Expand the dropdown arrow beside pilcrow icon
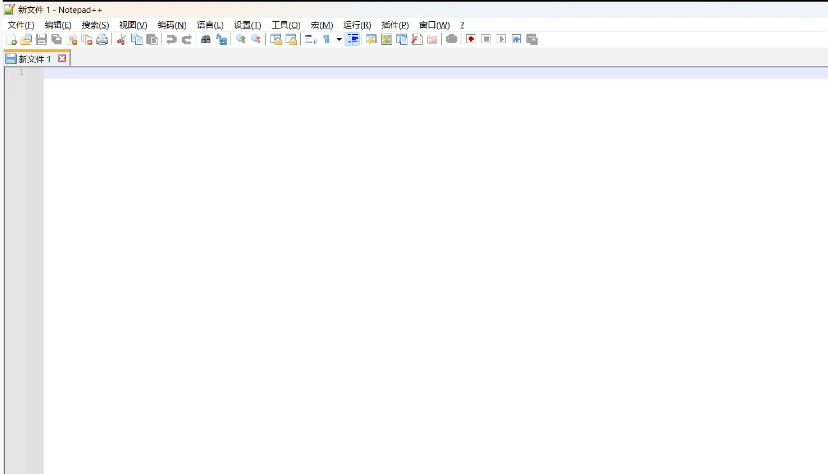Screen dimensions: 828x474 coord(339,39)
